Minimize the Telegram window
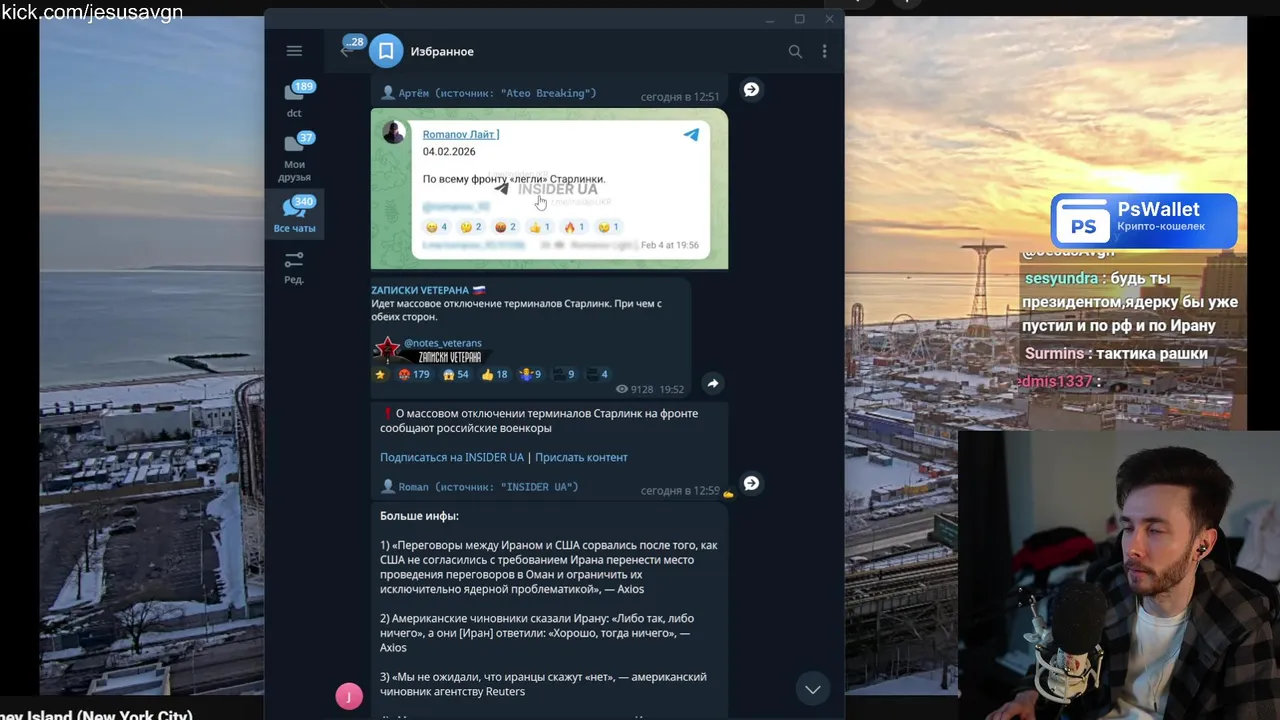This screenshot has height=720, width=1280. coord(770,19)
